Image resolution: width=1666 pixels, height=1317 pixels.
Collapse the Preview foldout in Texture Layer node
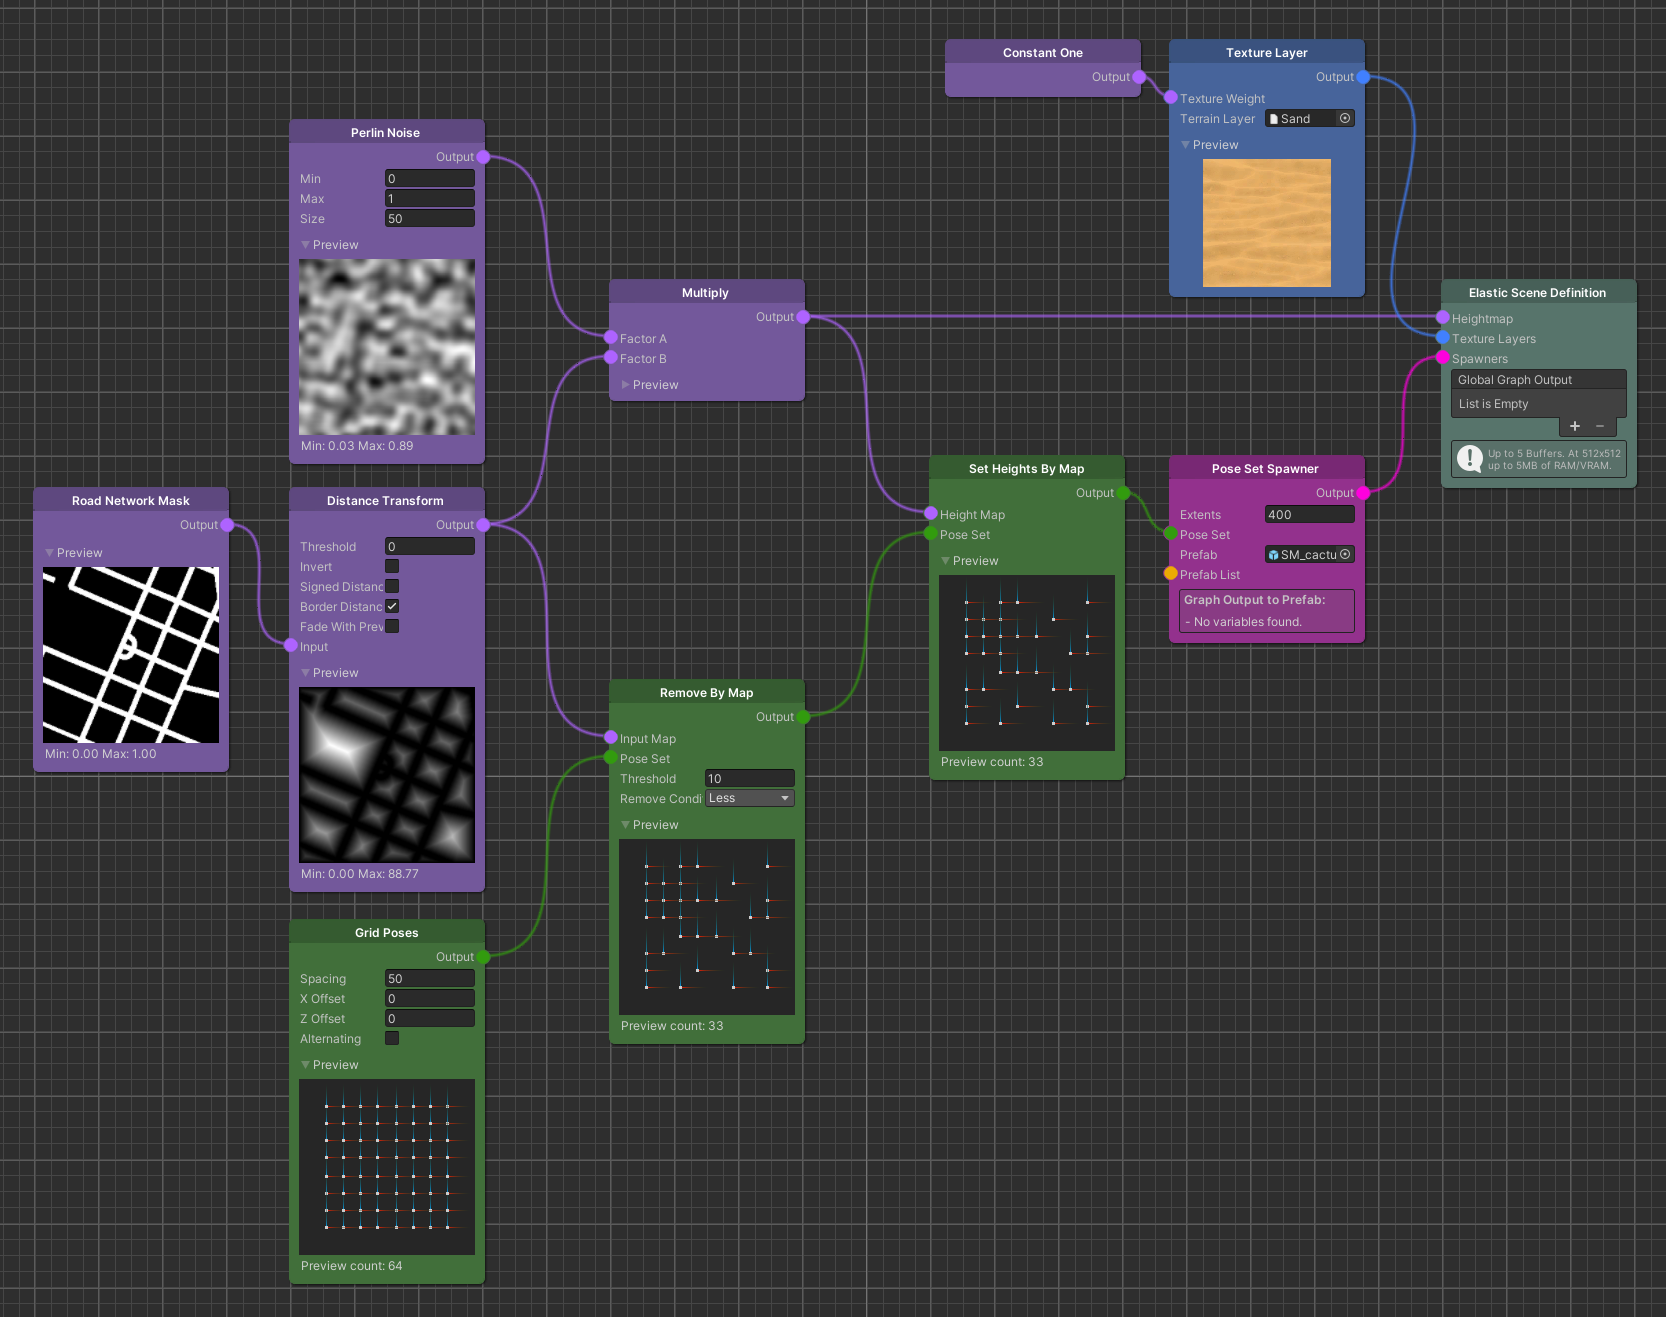(x=1186, y=145)
